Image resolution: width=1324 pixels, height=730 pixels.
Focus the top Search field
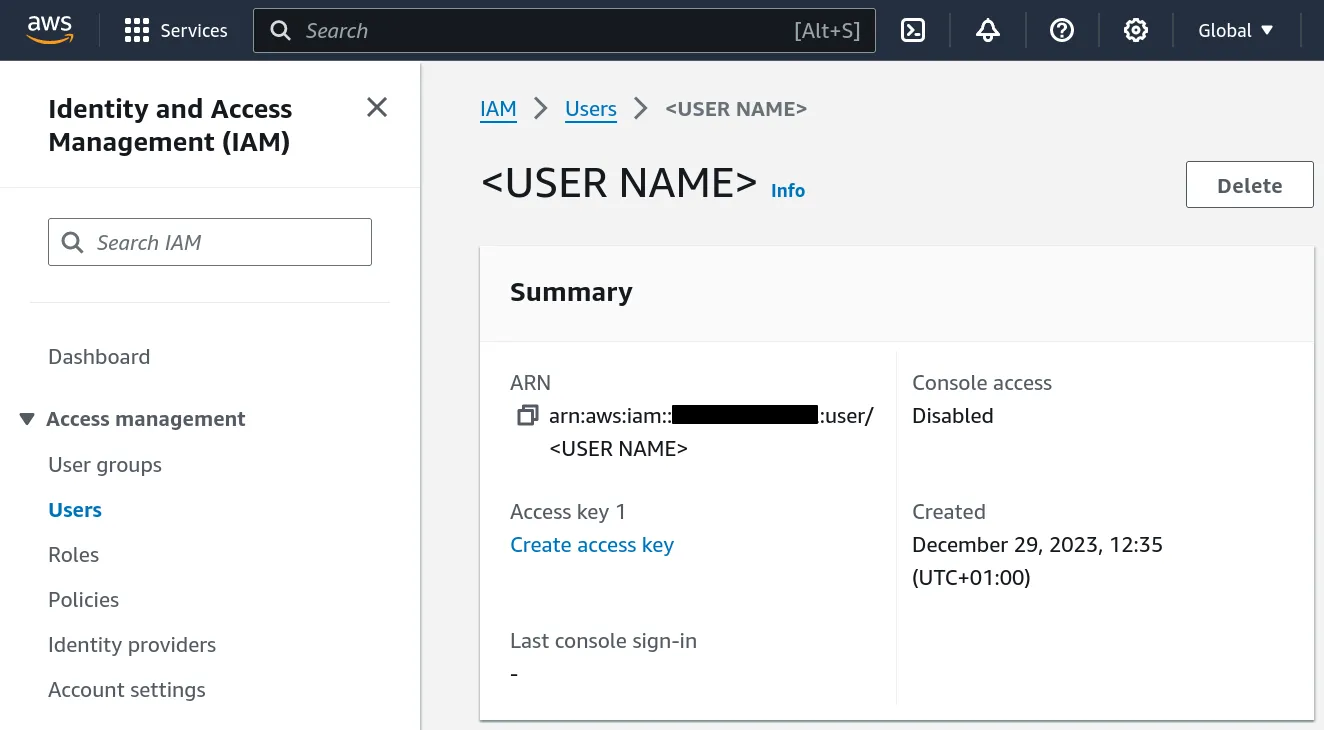click(x=564, y=31)
